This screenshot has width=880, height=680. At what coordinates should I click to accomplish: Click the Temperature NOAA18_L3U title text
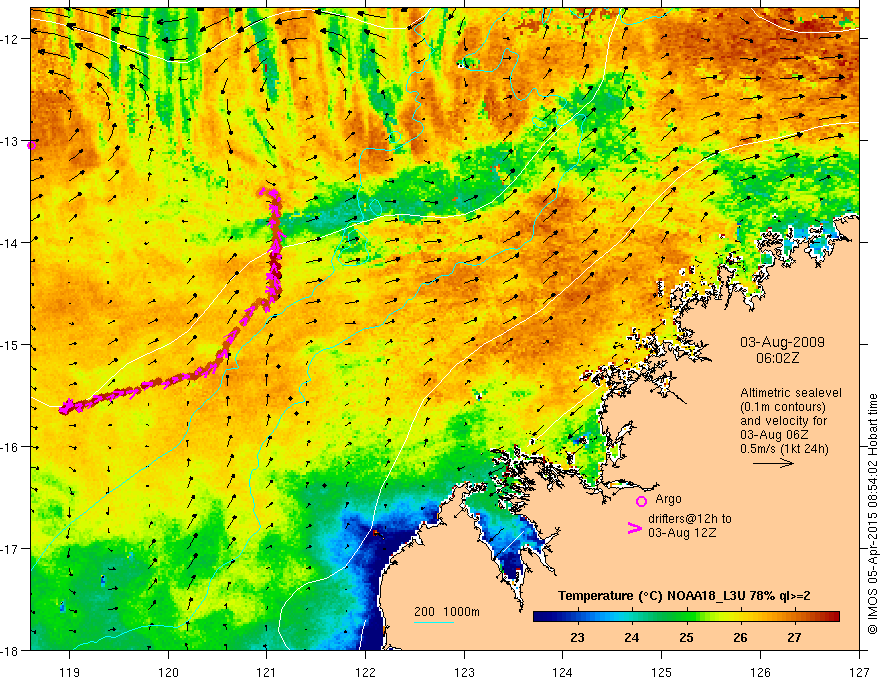click(x=684, y=596)
